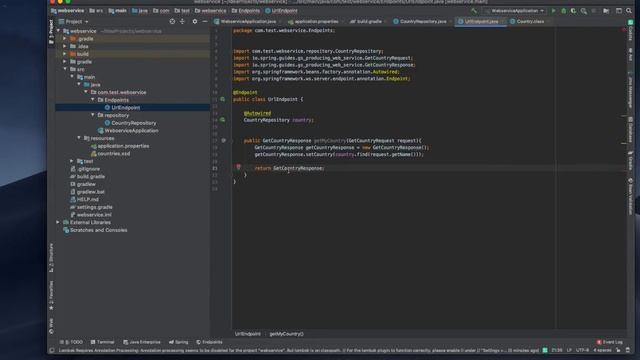The height and width of the screenshot is (360, 640).
Task: Build project with the hammer icon
Action: 474,11
